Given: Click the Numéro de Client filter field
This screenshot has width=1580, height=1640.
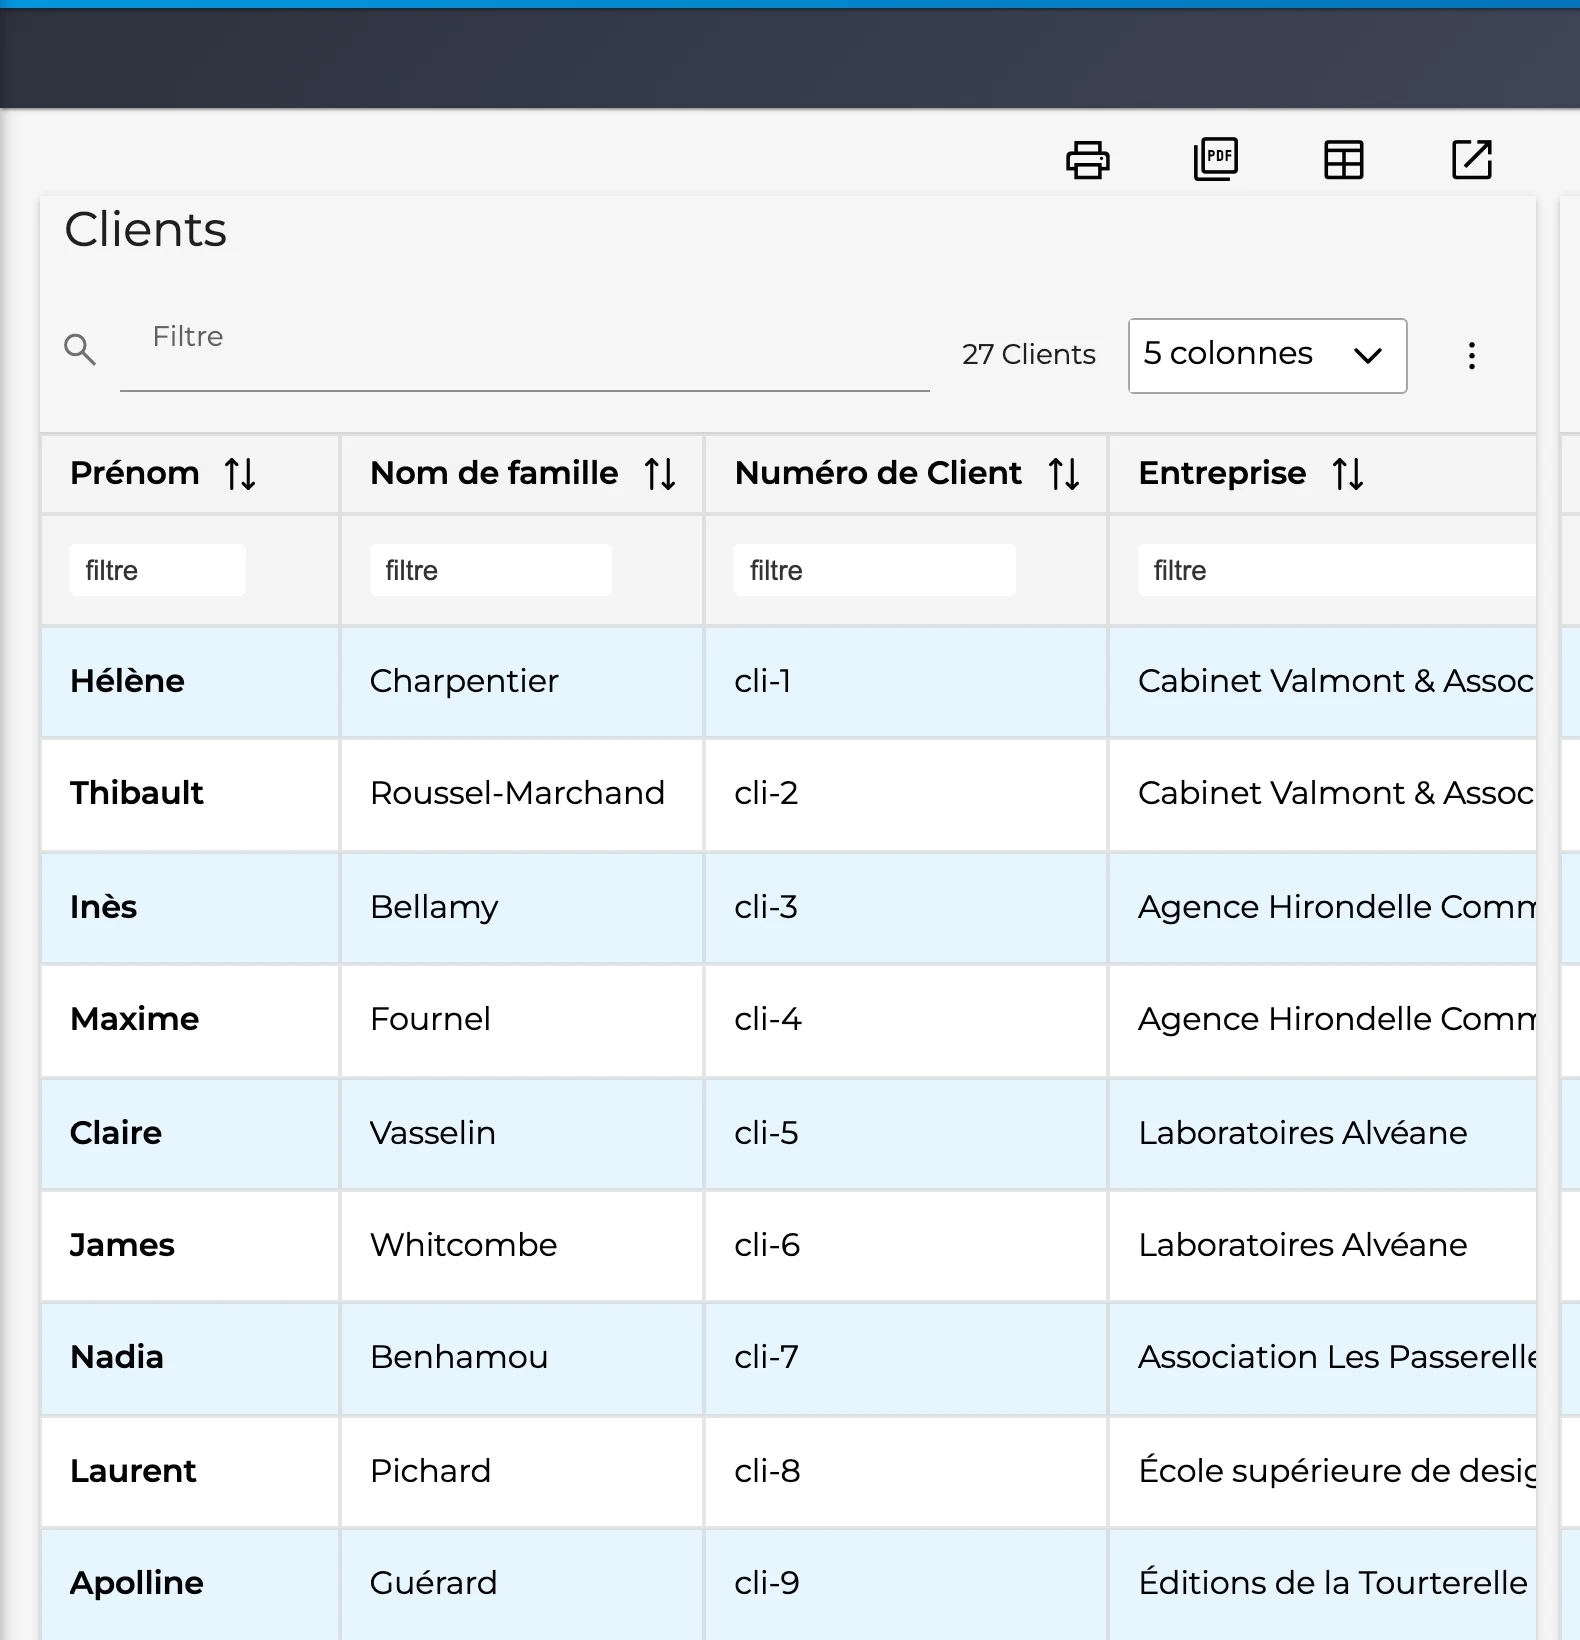Looking at the screenshot, I should [875, 570].
